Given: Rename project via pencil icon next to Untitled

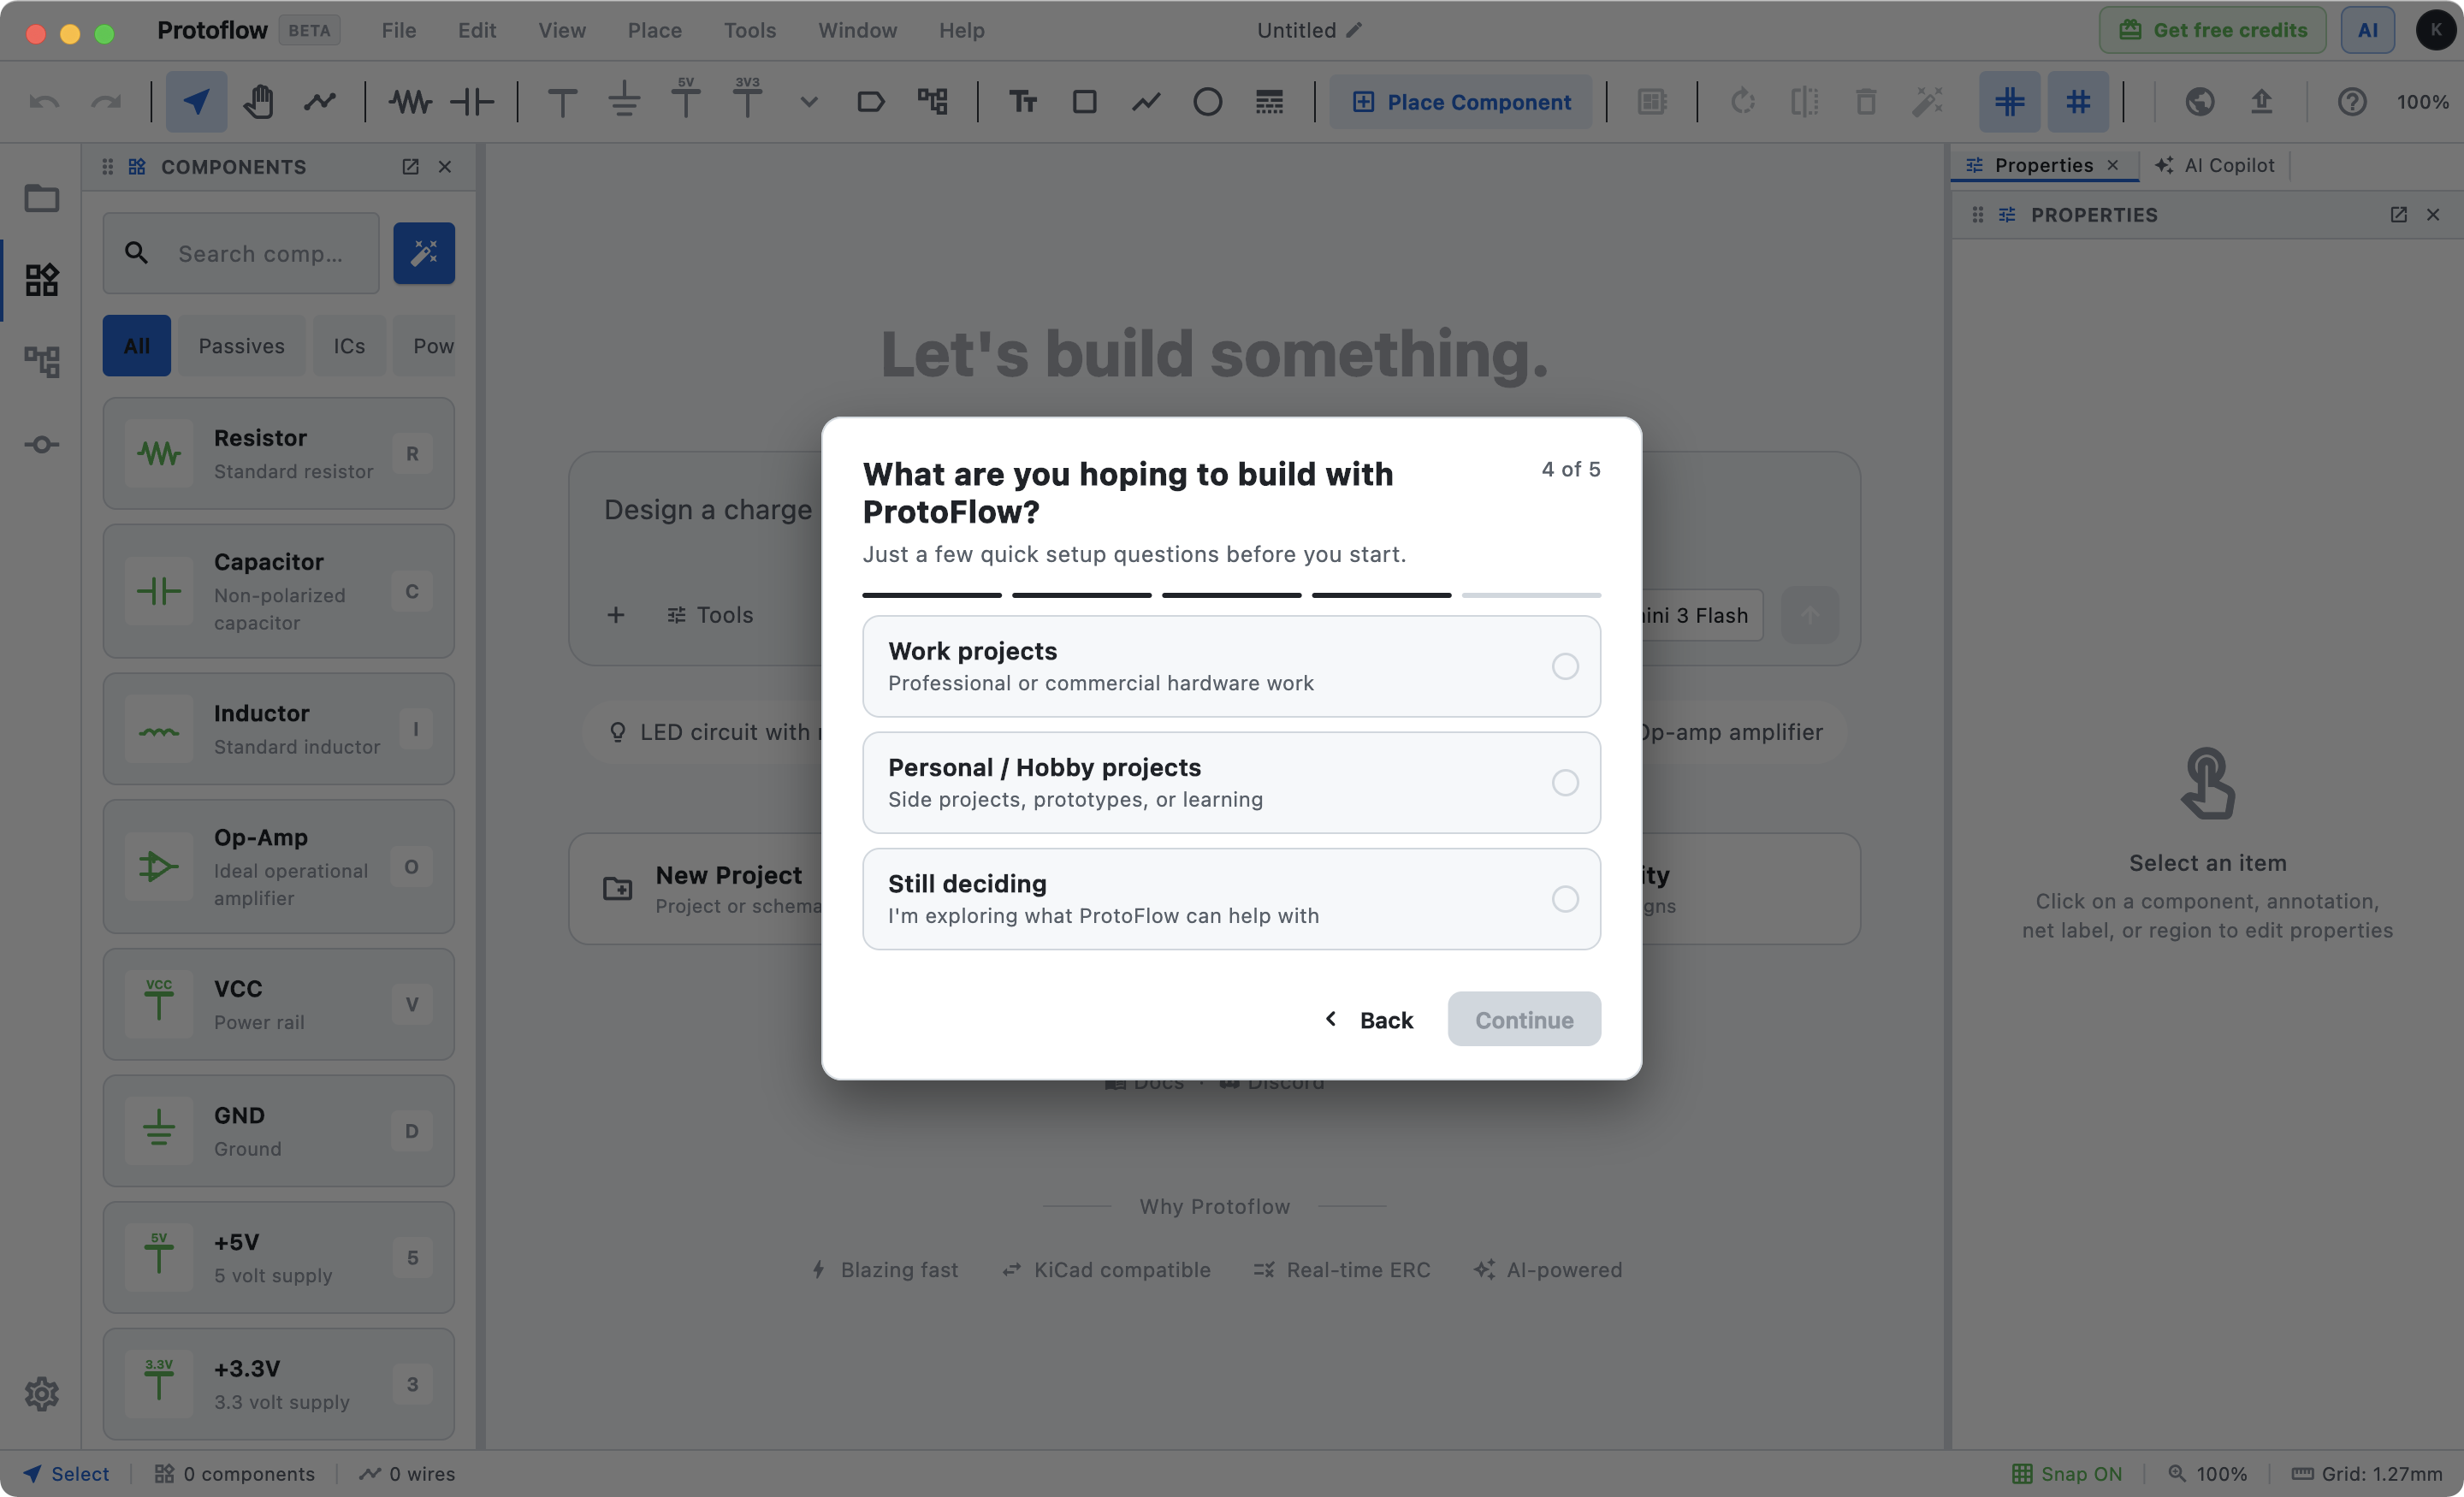Looking at the screenshot, I should pyautogui.click(x=1354, y=30).
